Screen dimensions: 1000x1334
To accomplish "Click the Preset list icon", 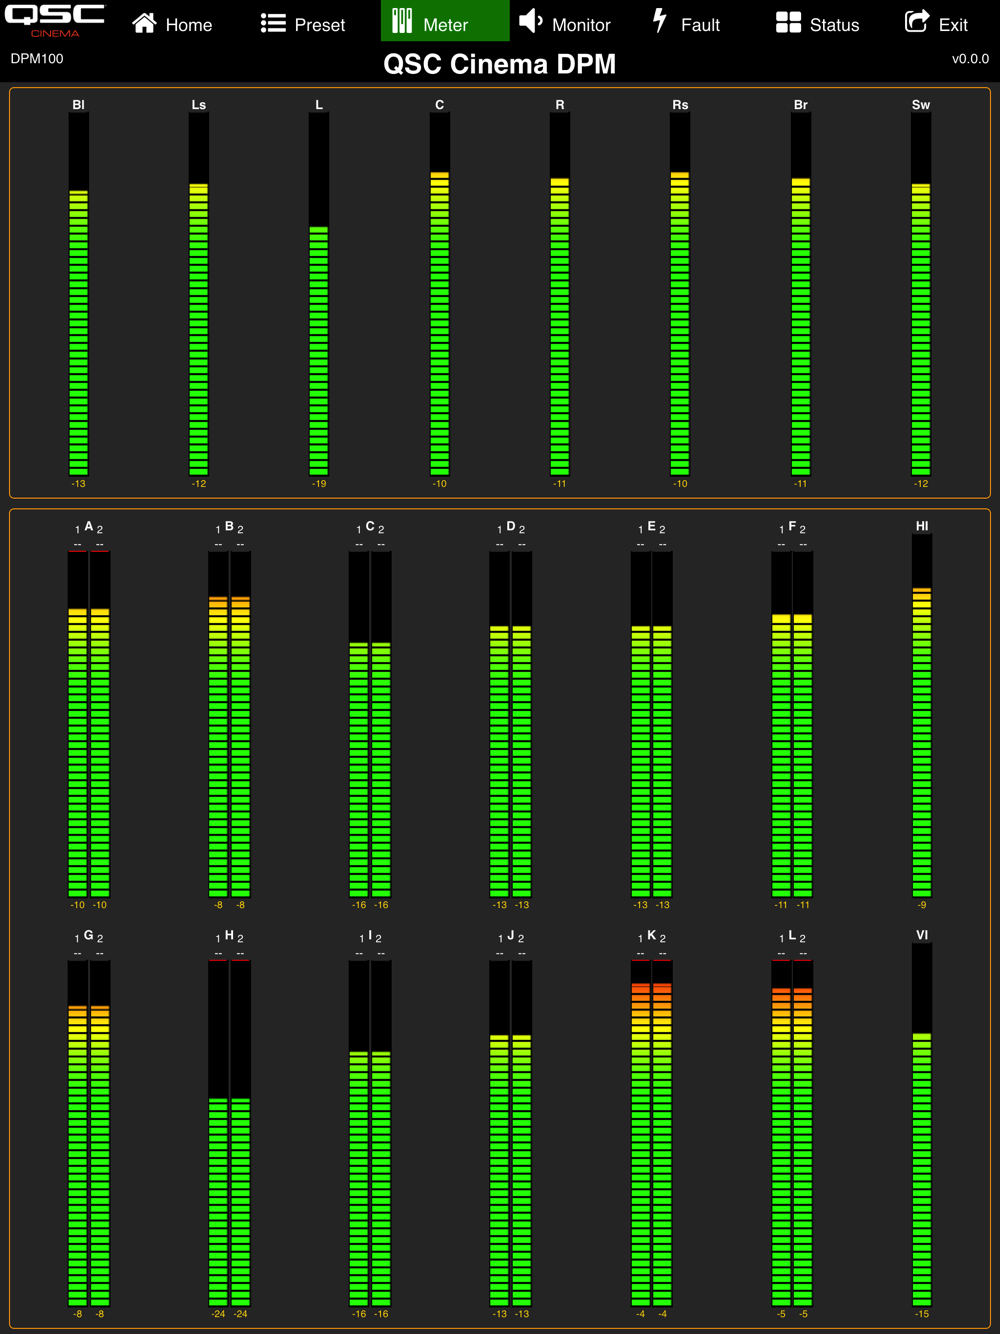I will 273,23.
